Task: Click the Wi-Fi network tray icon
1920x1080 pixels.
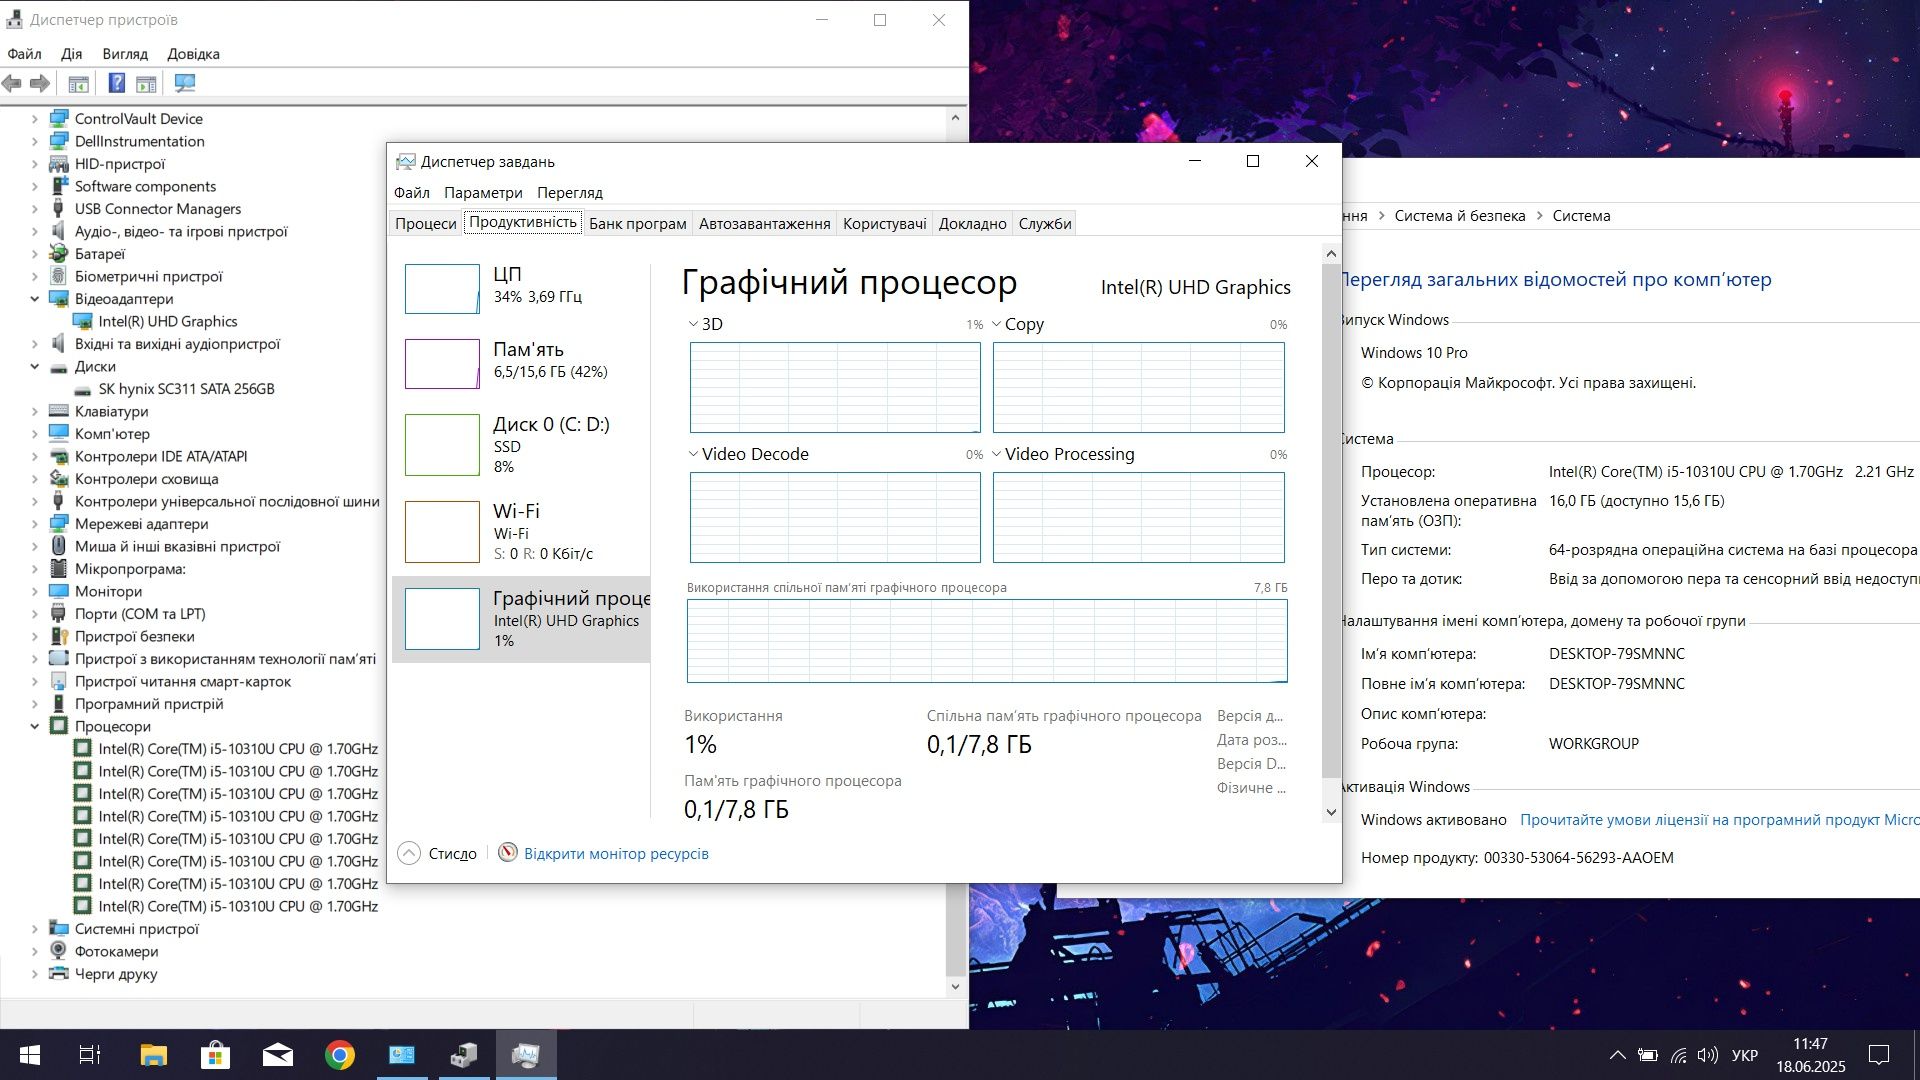Action: coord(1679,1056)
